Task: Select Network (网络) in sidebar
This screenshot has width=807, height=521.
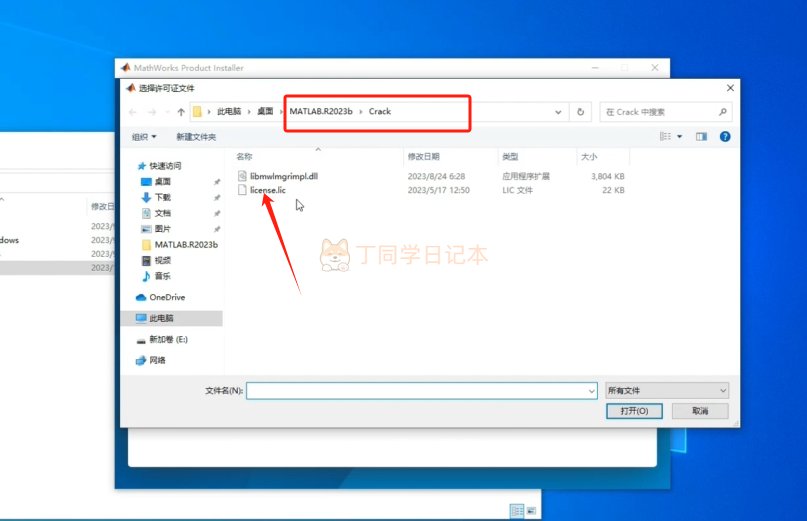Action: click(157, 360)
